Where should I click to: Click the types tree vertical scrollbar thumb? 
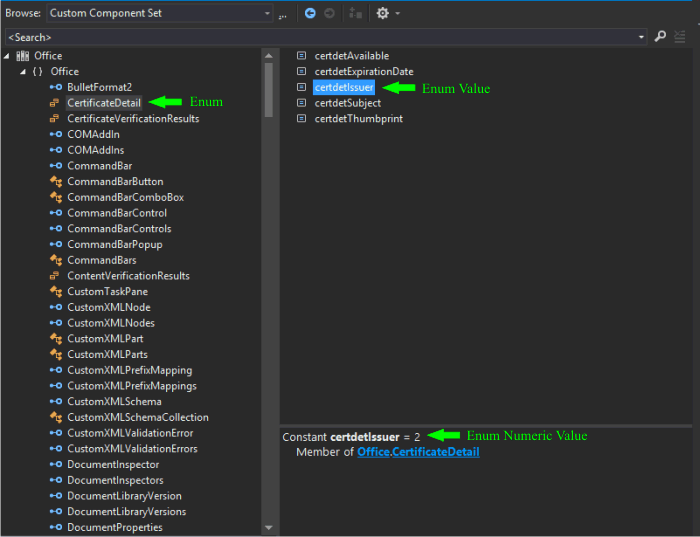pos(268,90)
